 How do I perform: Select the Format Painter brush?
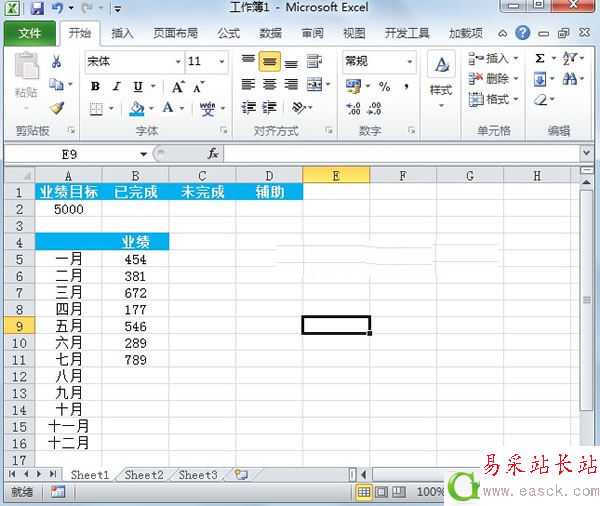(x=57, y=108)
